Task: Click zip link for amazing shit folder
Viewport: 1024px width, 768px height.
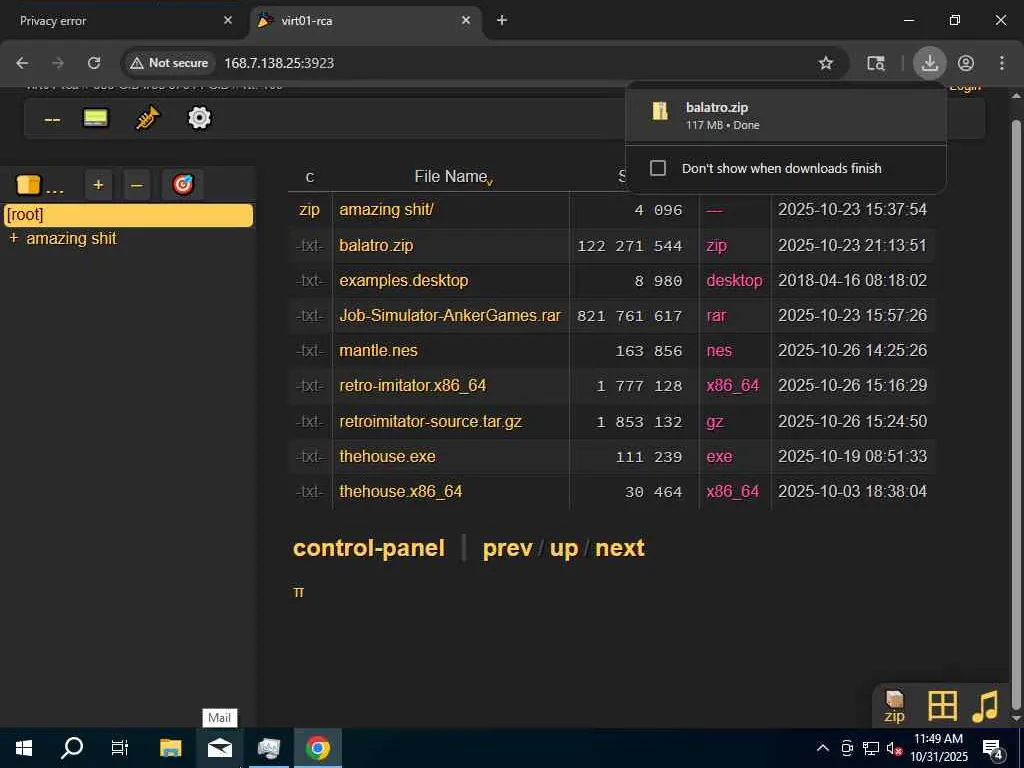Action: click(x=310, y=210)
